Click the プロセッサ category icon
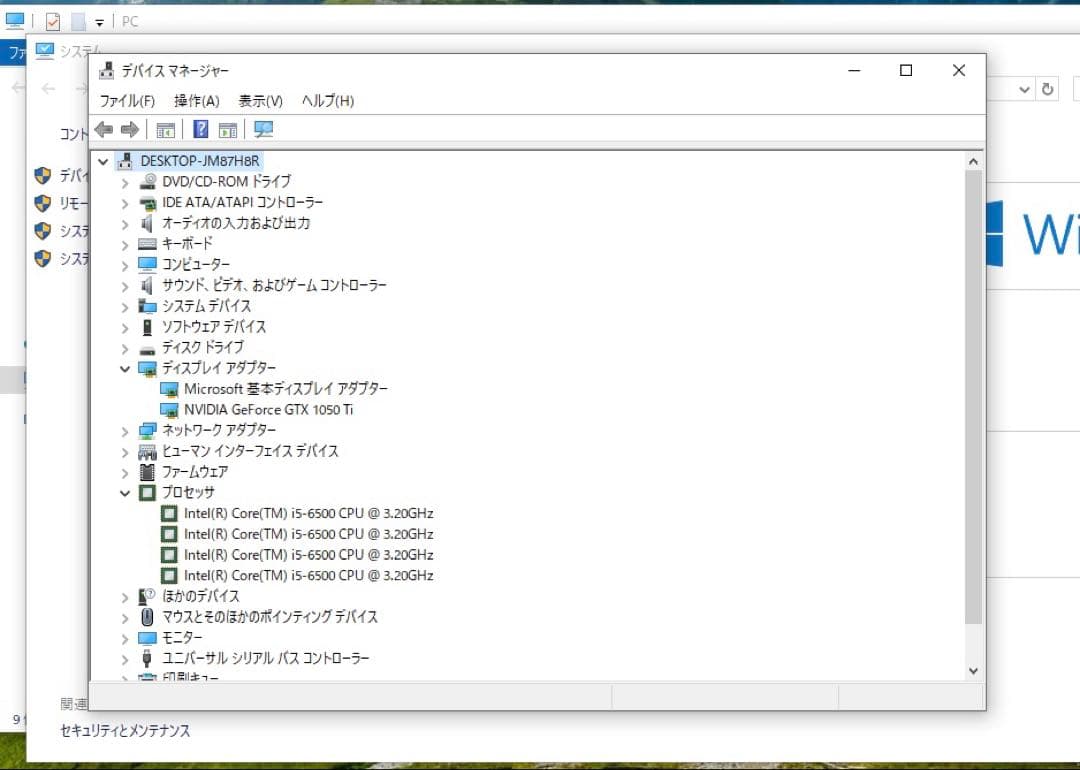 tap(147, 492)
